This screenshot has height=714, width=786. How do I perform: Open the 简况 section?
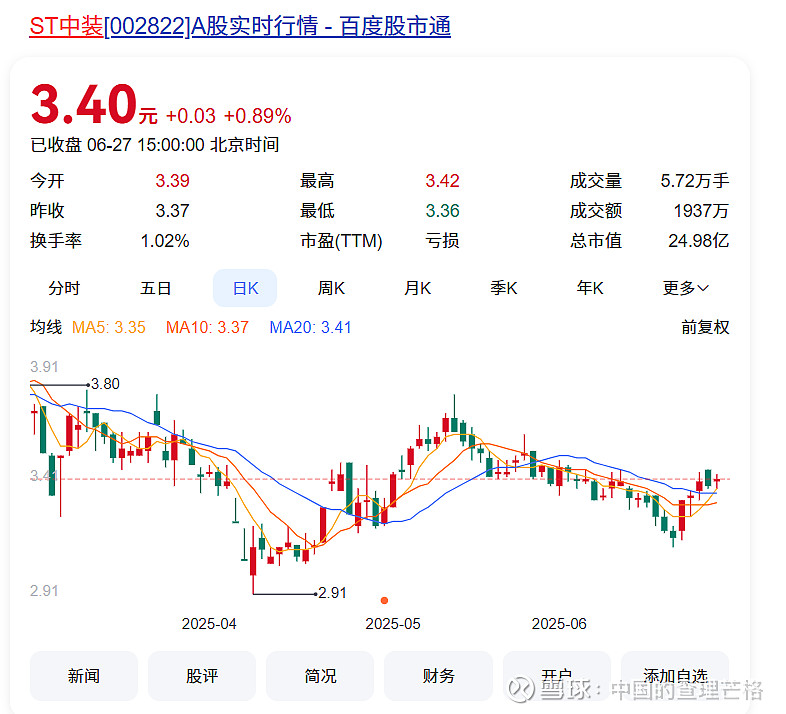click(x=320, y=676)
